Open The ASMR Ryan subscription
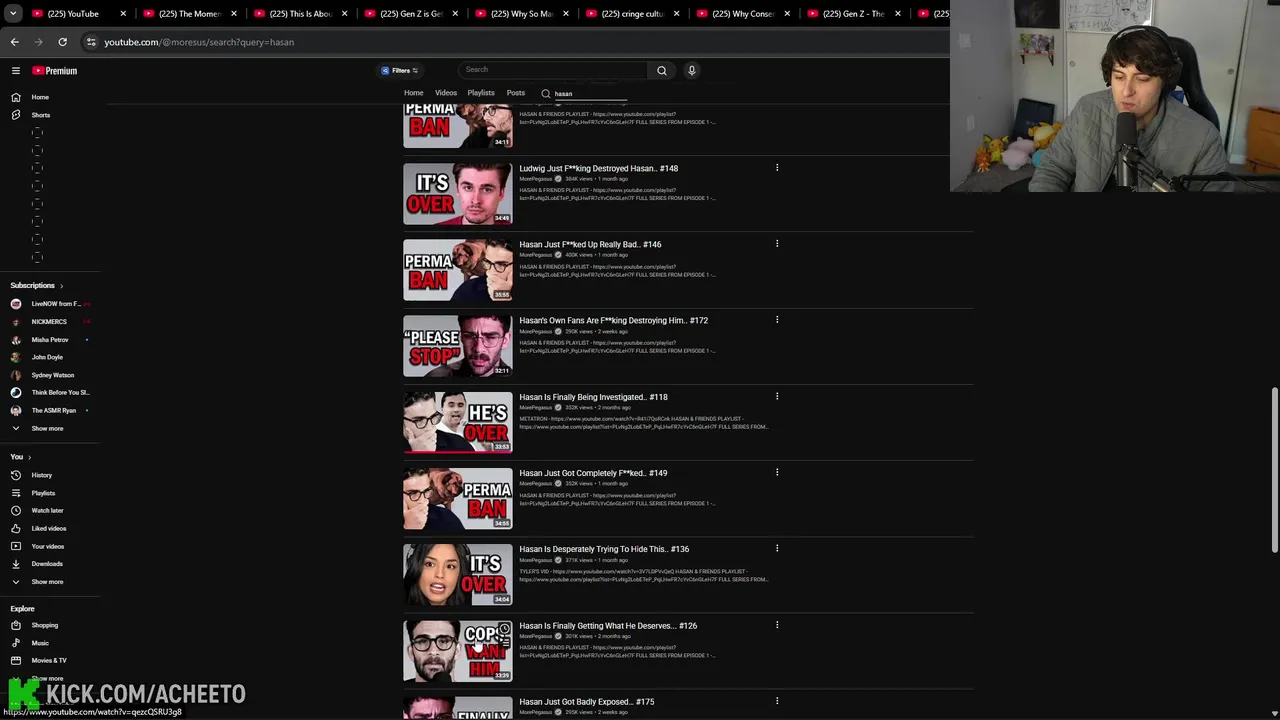Image resolution: width=1280 pixels, height=720 pixels. point(50,410)
